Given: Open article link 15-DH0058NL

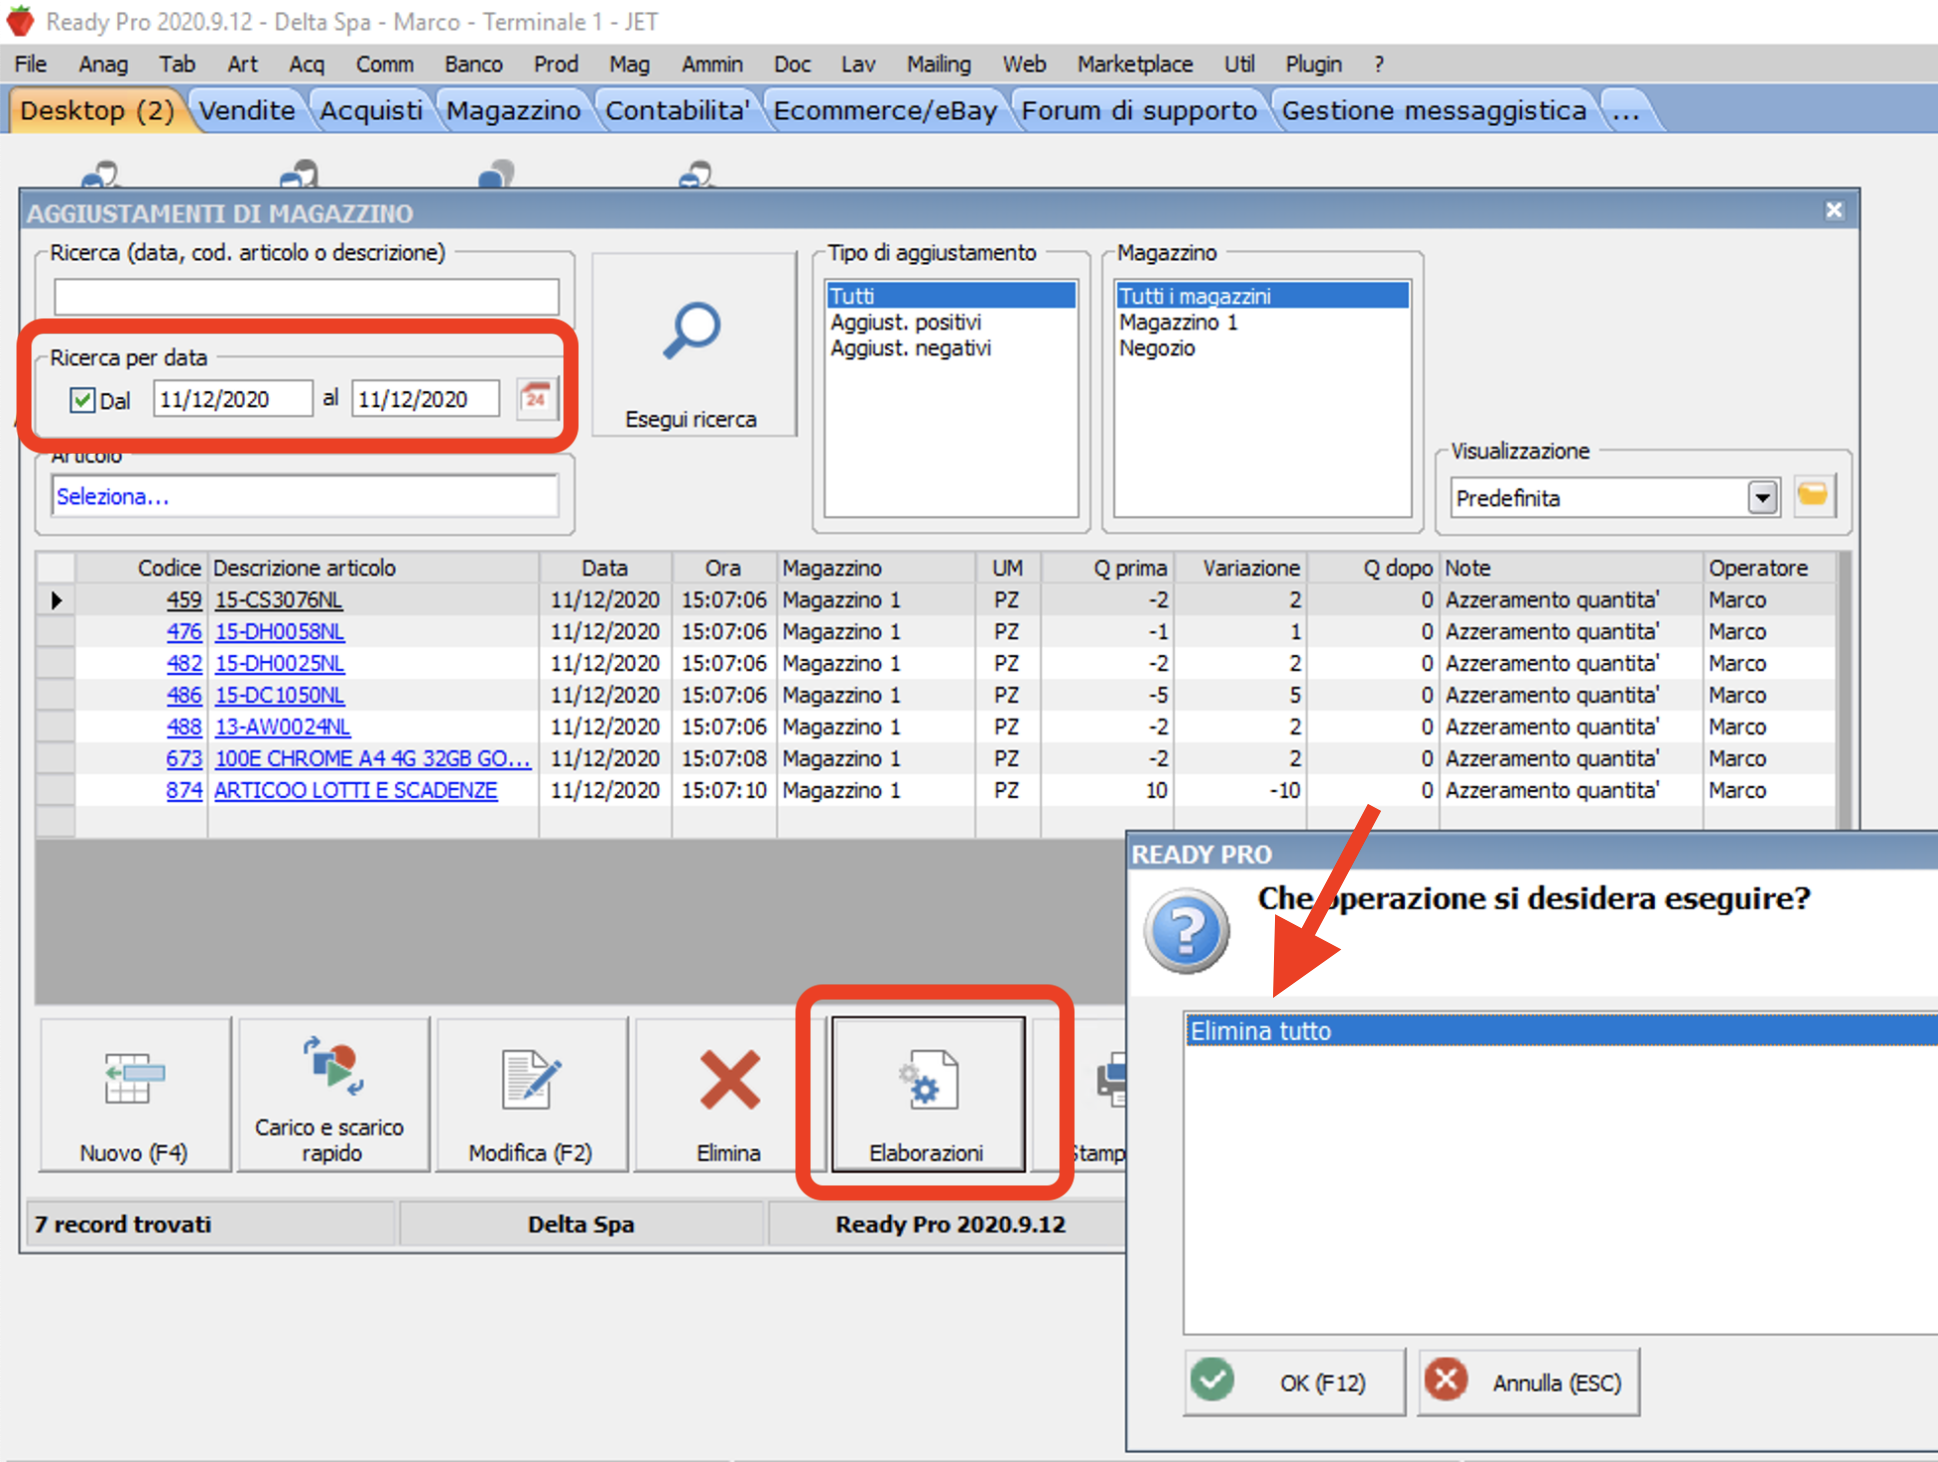Looking at the screenshot, I should pos(279,632).
